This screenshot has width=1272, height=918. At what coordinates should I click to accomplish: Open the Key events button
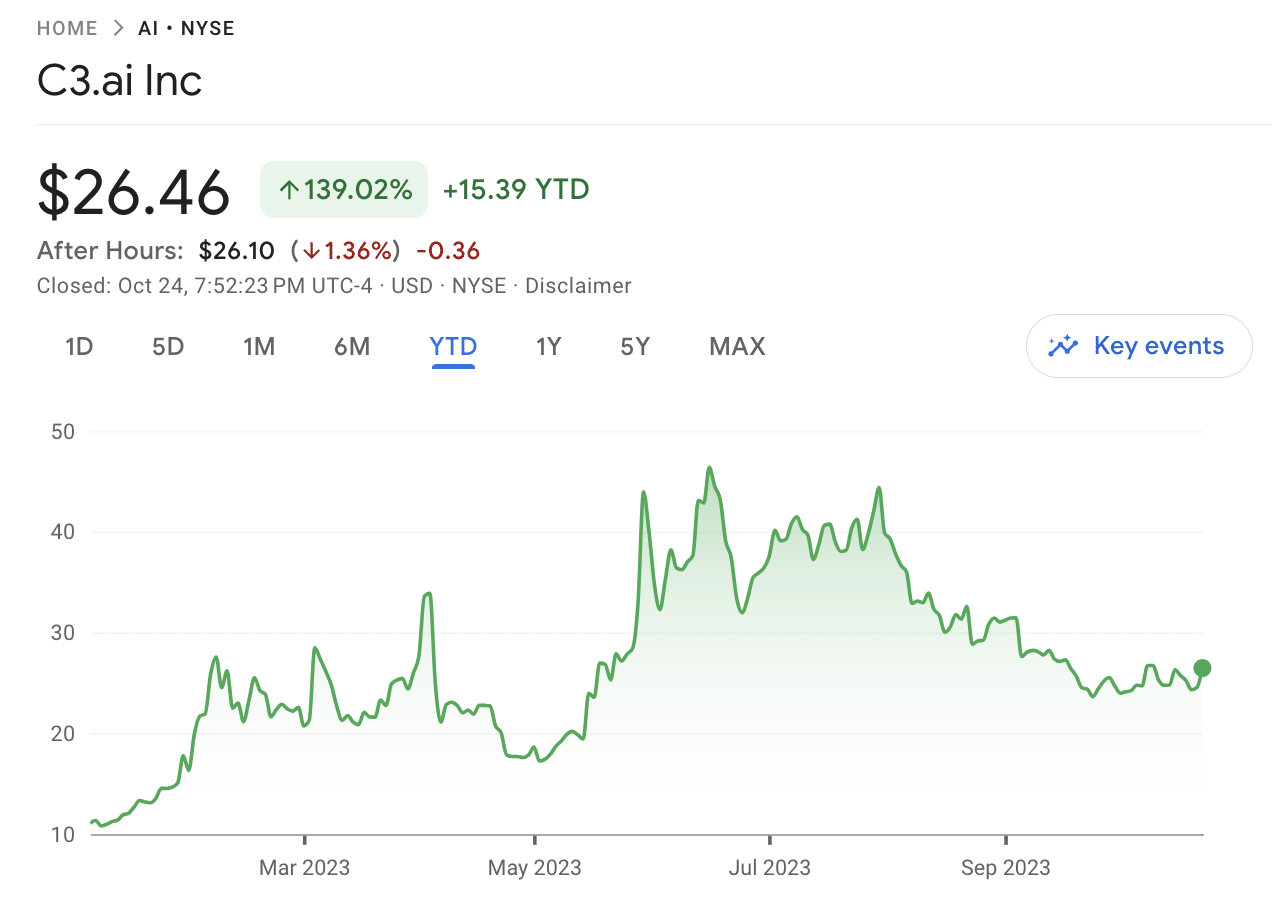(x=1139, y=346)
